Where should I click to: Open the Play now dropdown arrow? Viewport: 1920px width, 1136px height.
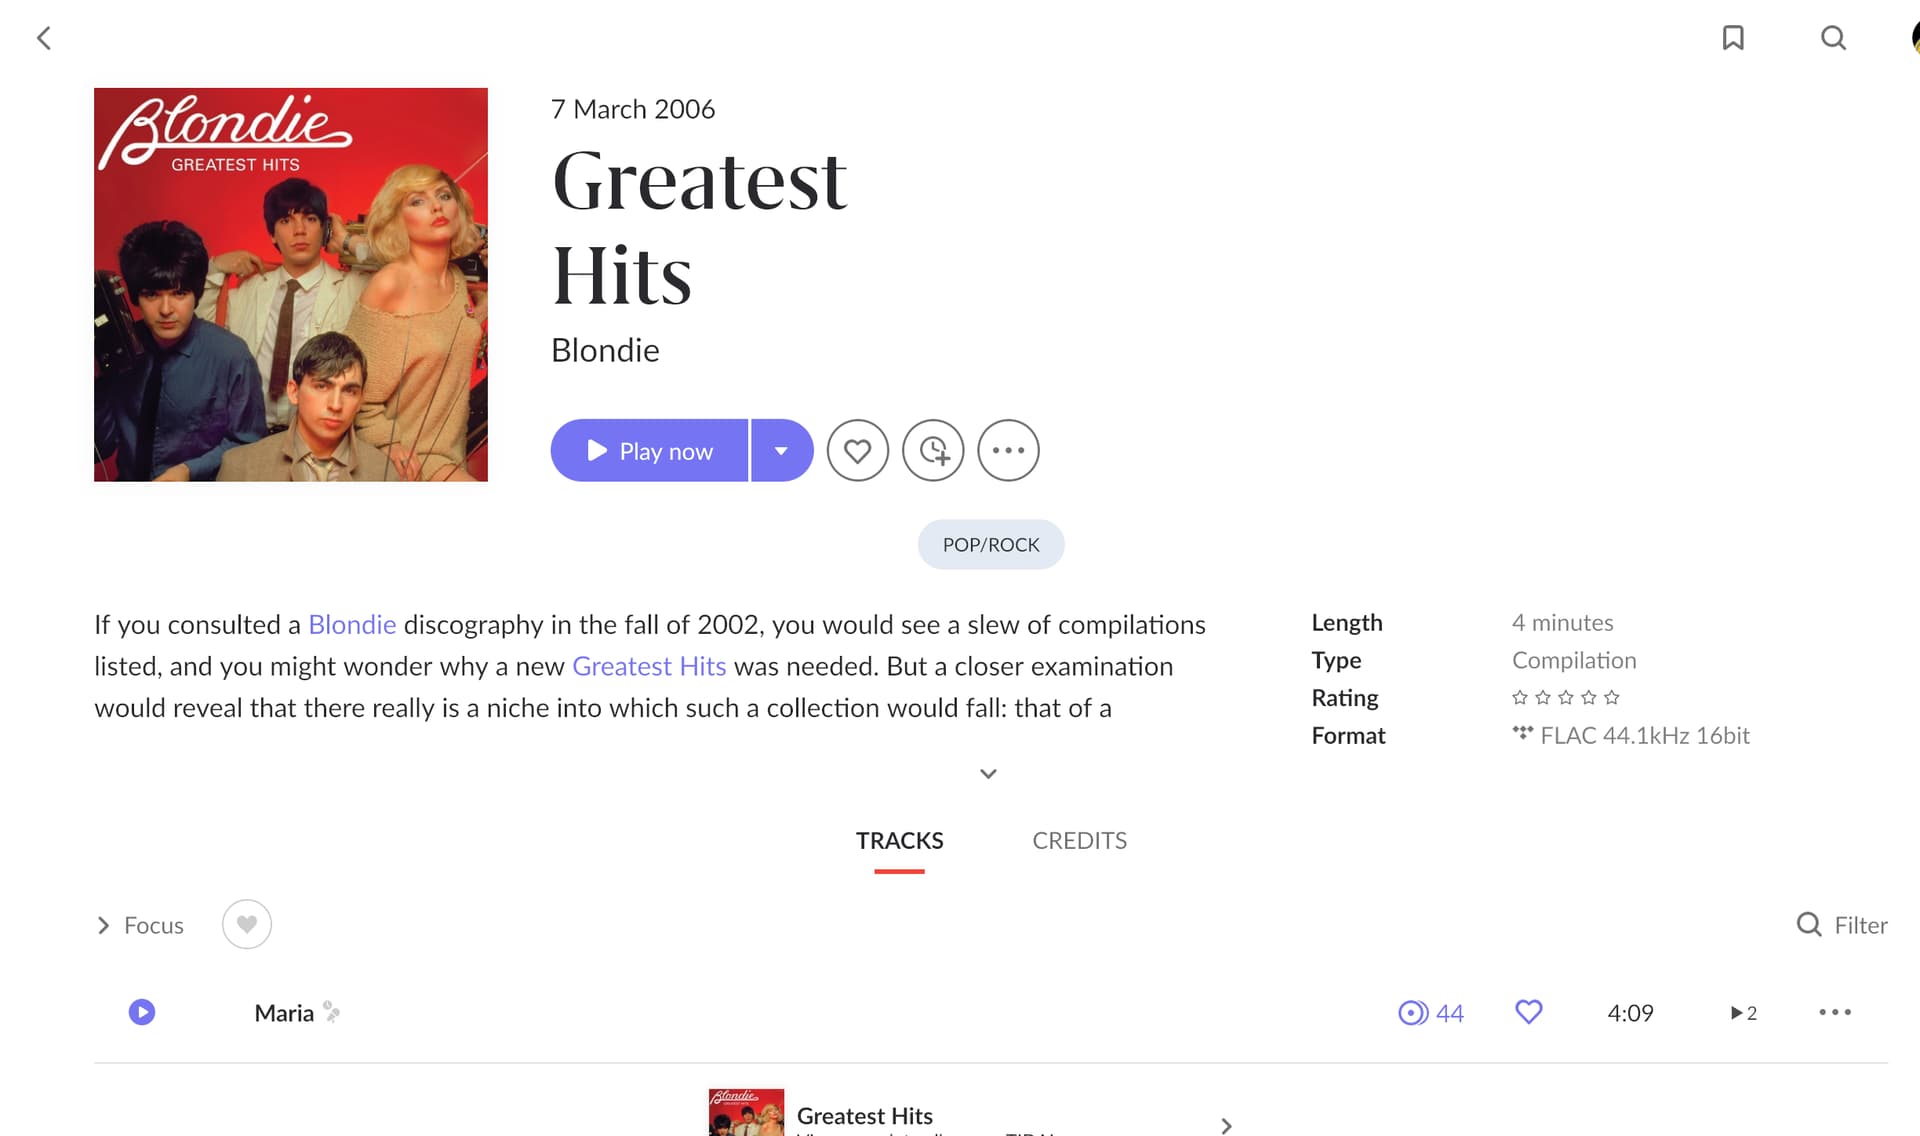782,450
